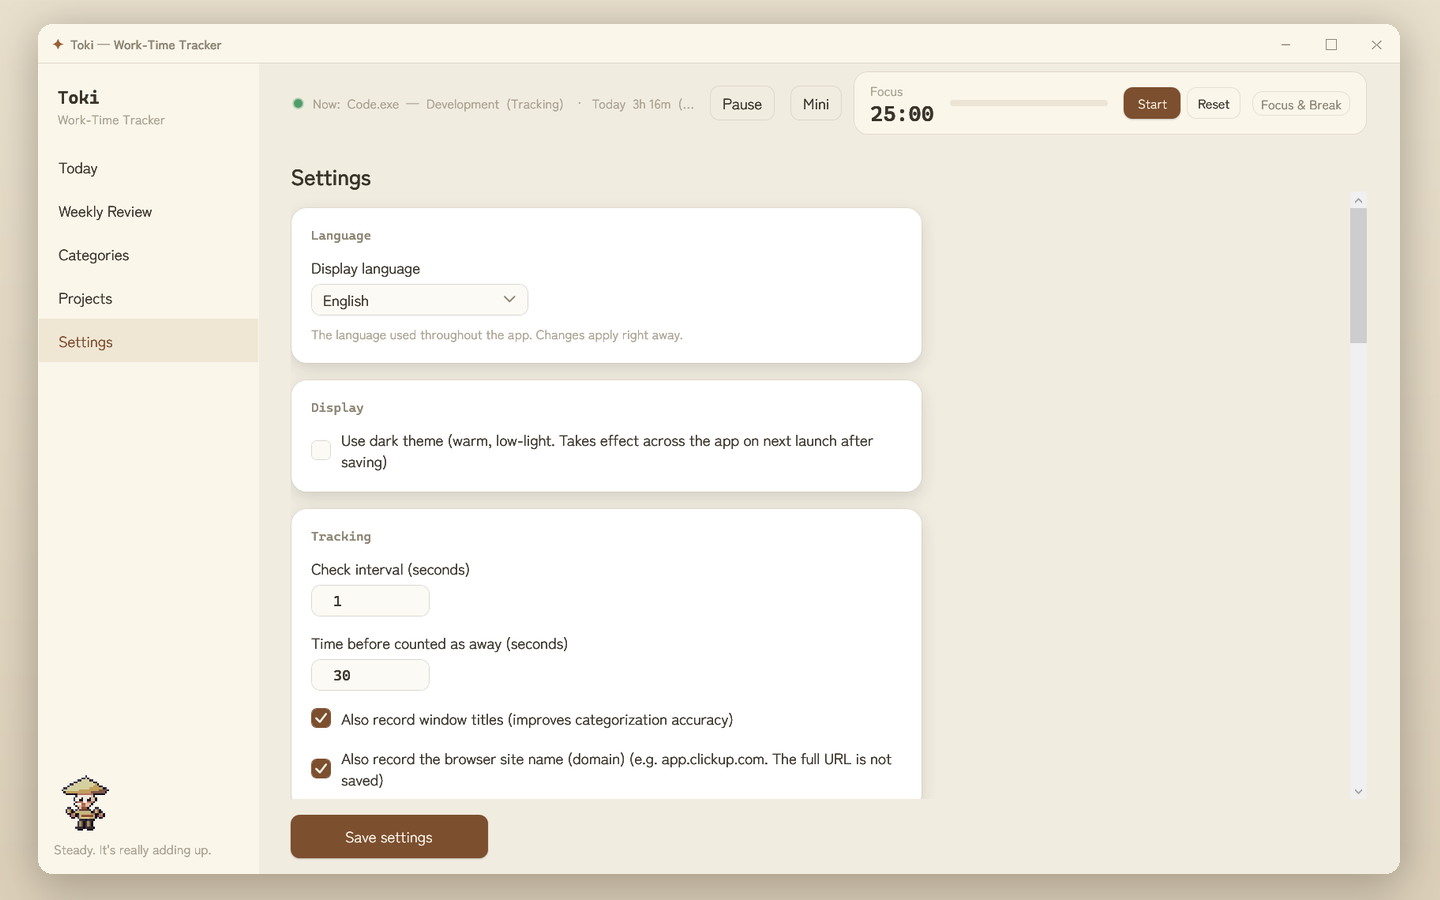Open the Today page
The height and width of the screenshot is (900, 1440).
(x=148, y=168)
